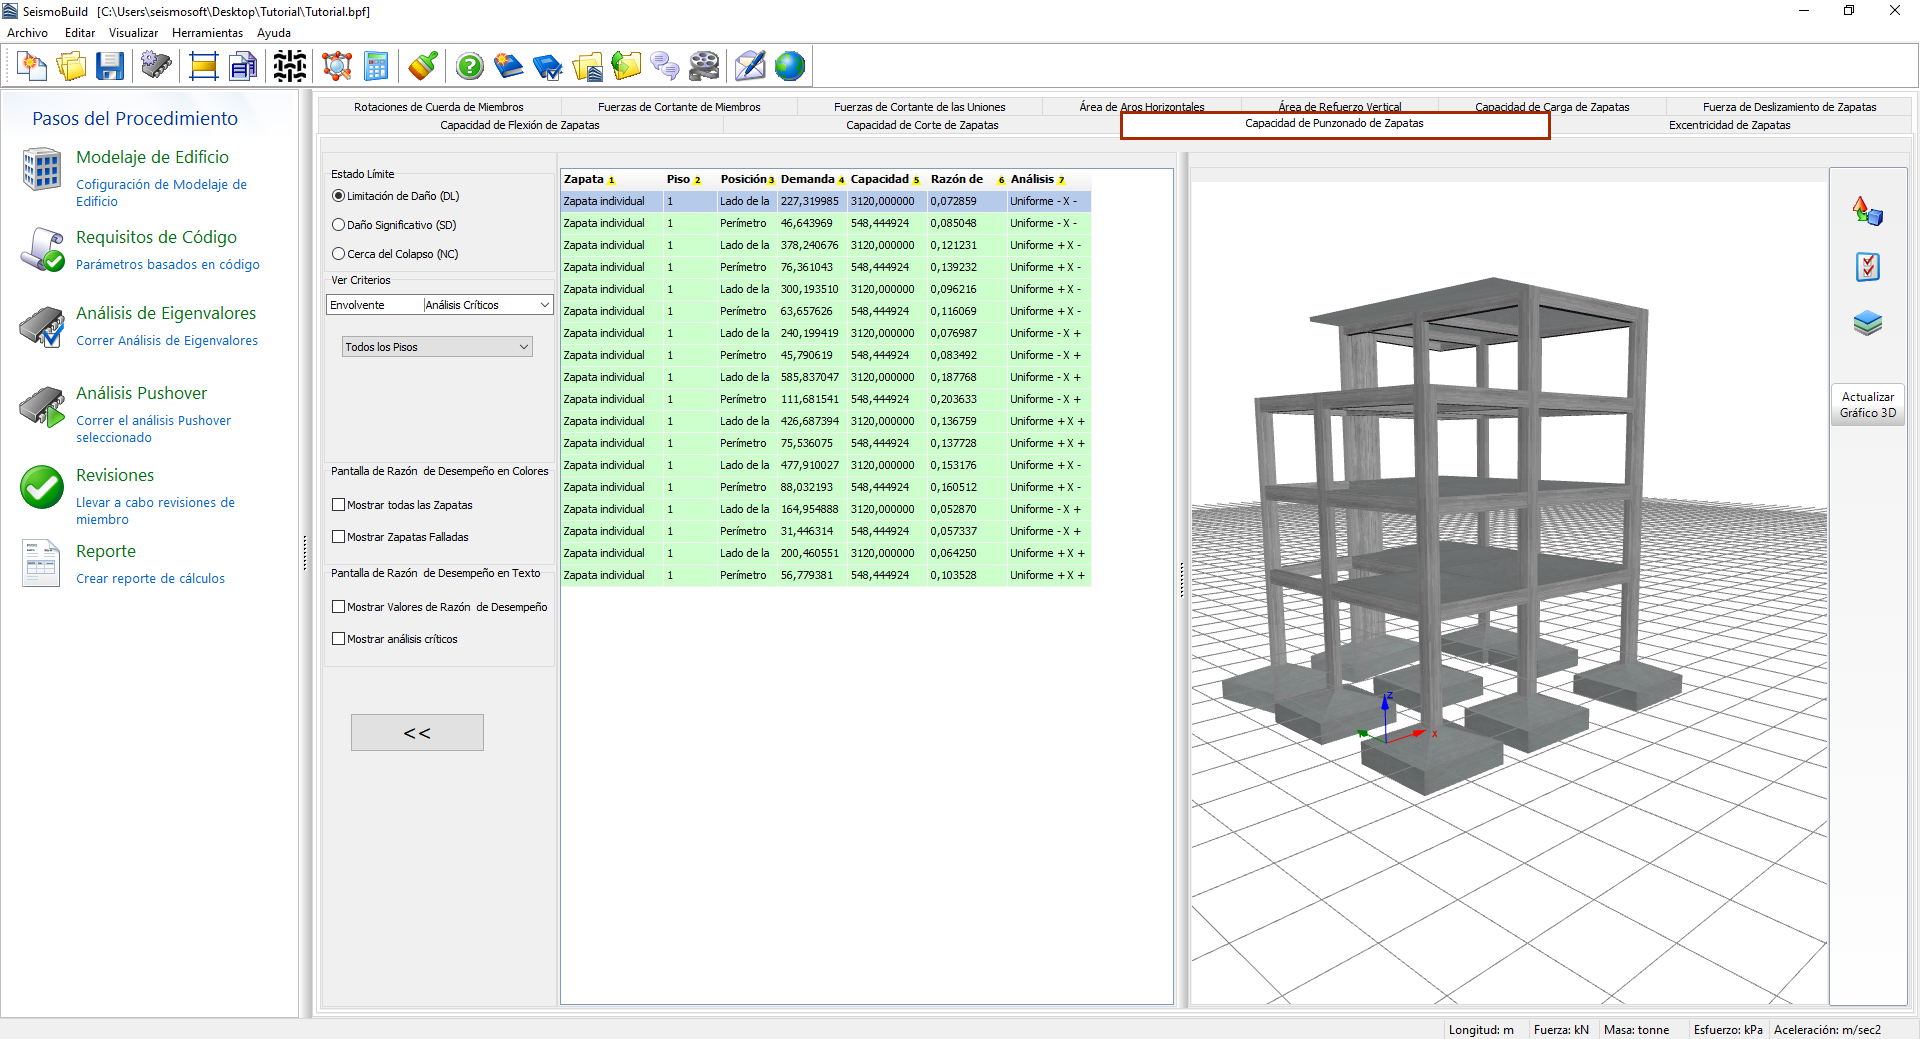
Task: Click the green question mark help icon
Action: 469,67
